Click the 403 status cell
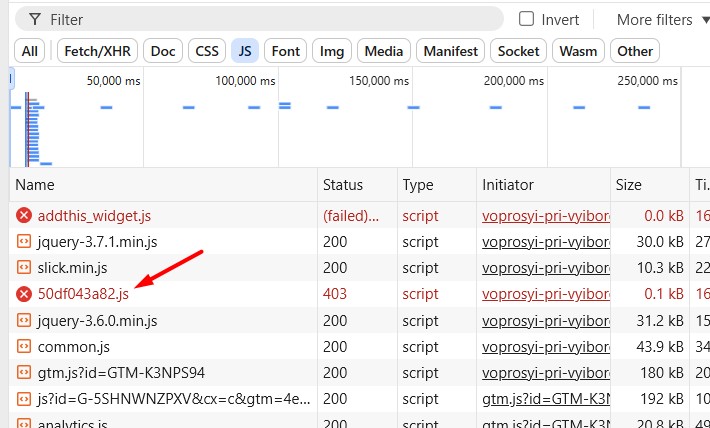The height and width of the screenshot is (428, 710). [x=335, y=294]
